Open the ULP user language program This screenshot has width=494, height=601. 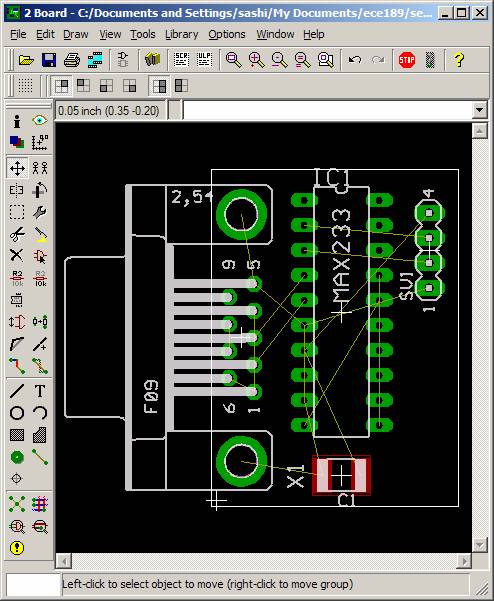tap(204, 60)
